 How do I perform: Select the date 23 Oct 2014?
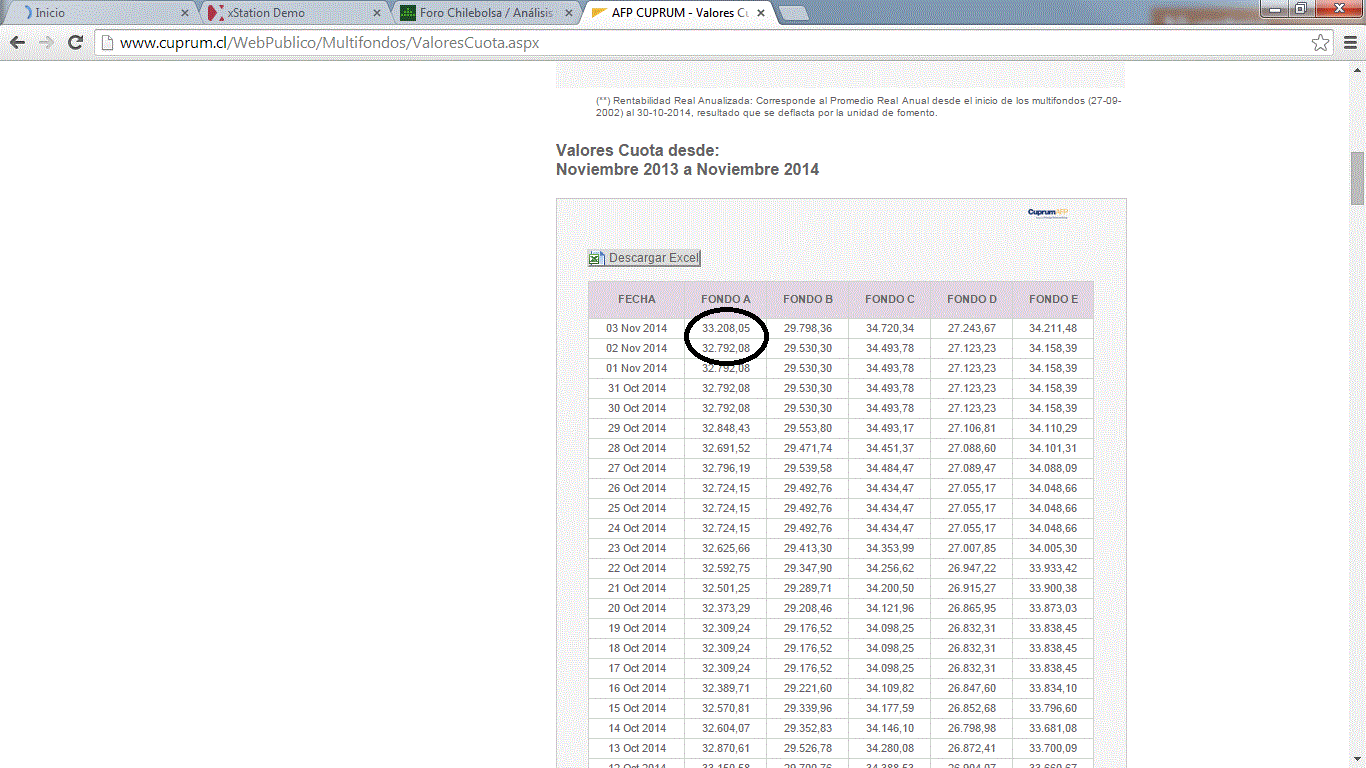pos(636,548)
